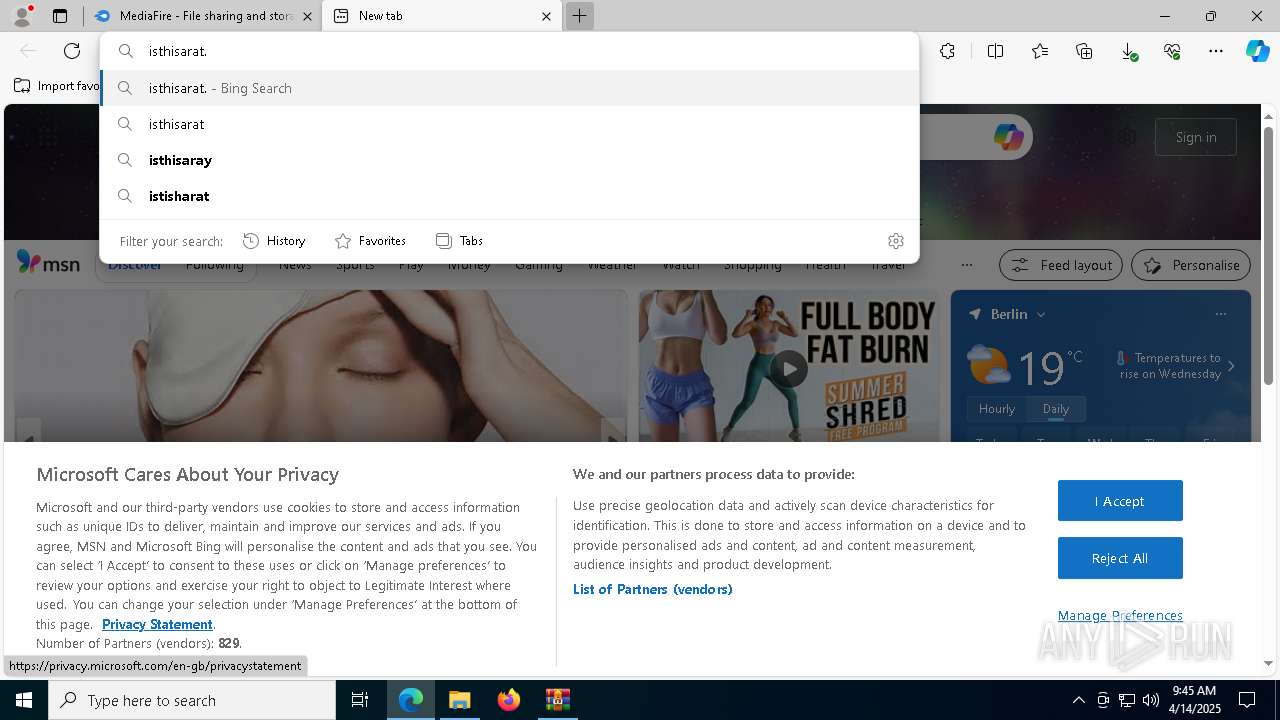Switch weather to Daily tab
Viewport: 1280px width, 720px height.
pyautogui.click(x=1056, y=409)
